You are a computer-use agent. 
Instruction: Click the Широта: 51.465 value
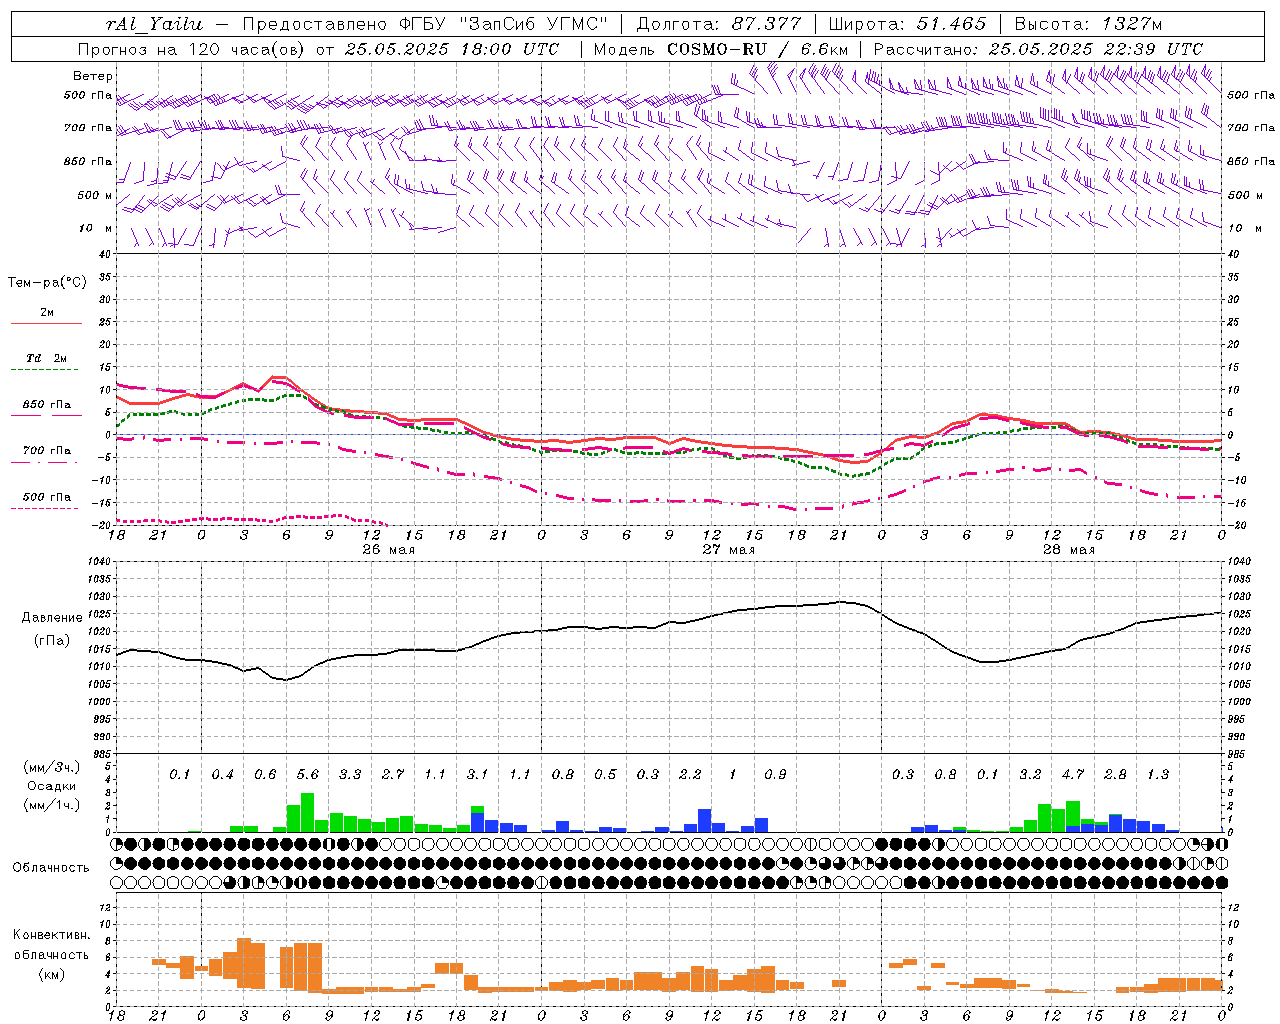pyautogui.click(x=907, y=24)
